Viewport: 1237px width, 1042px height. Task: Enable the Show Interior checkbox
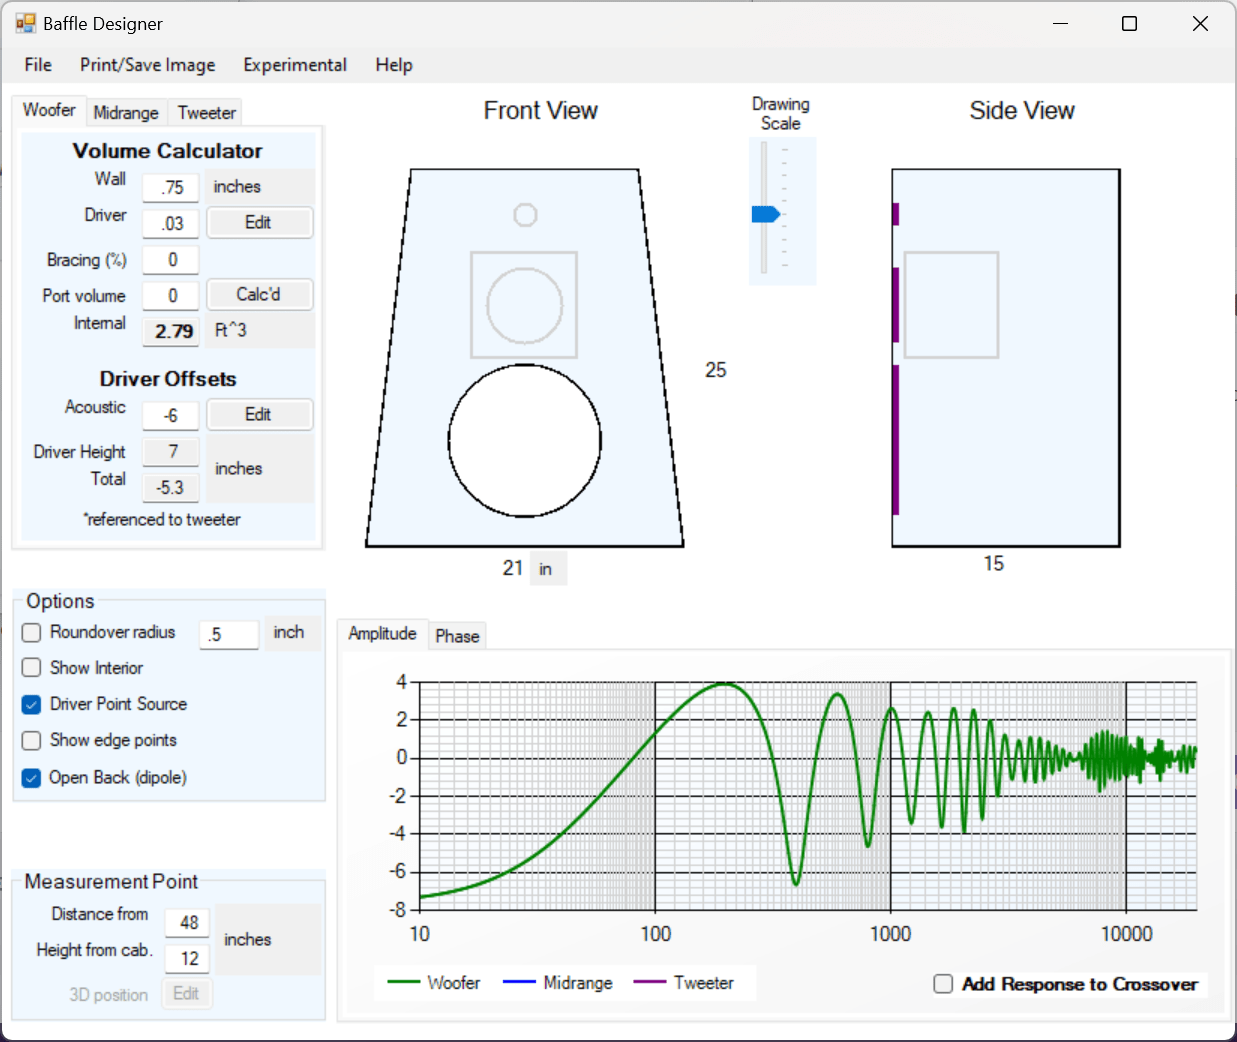pyautogui.click(x=32, y=667)
